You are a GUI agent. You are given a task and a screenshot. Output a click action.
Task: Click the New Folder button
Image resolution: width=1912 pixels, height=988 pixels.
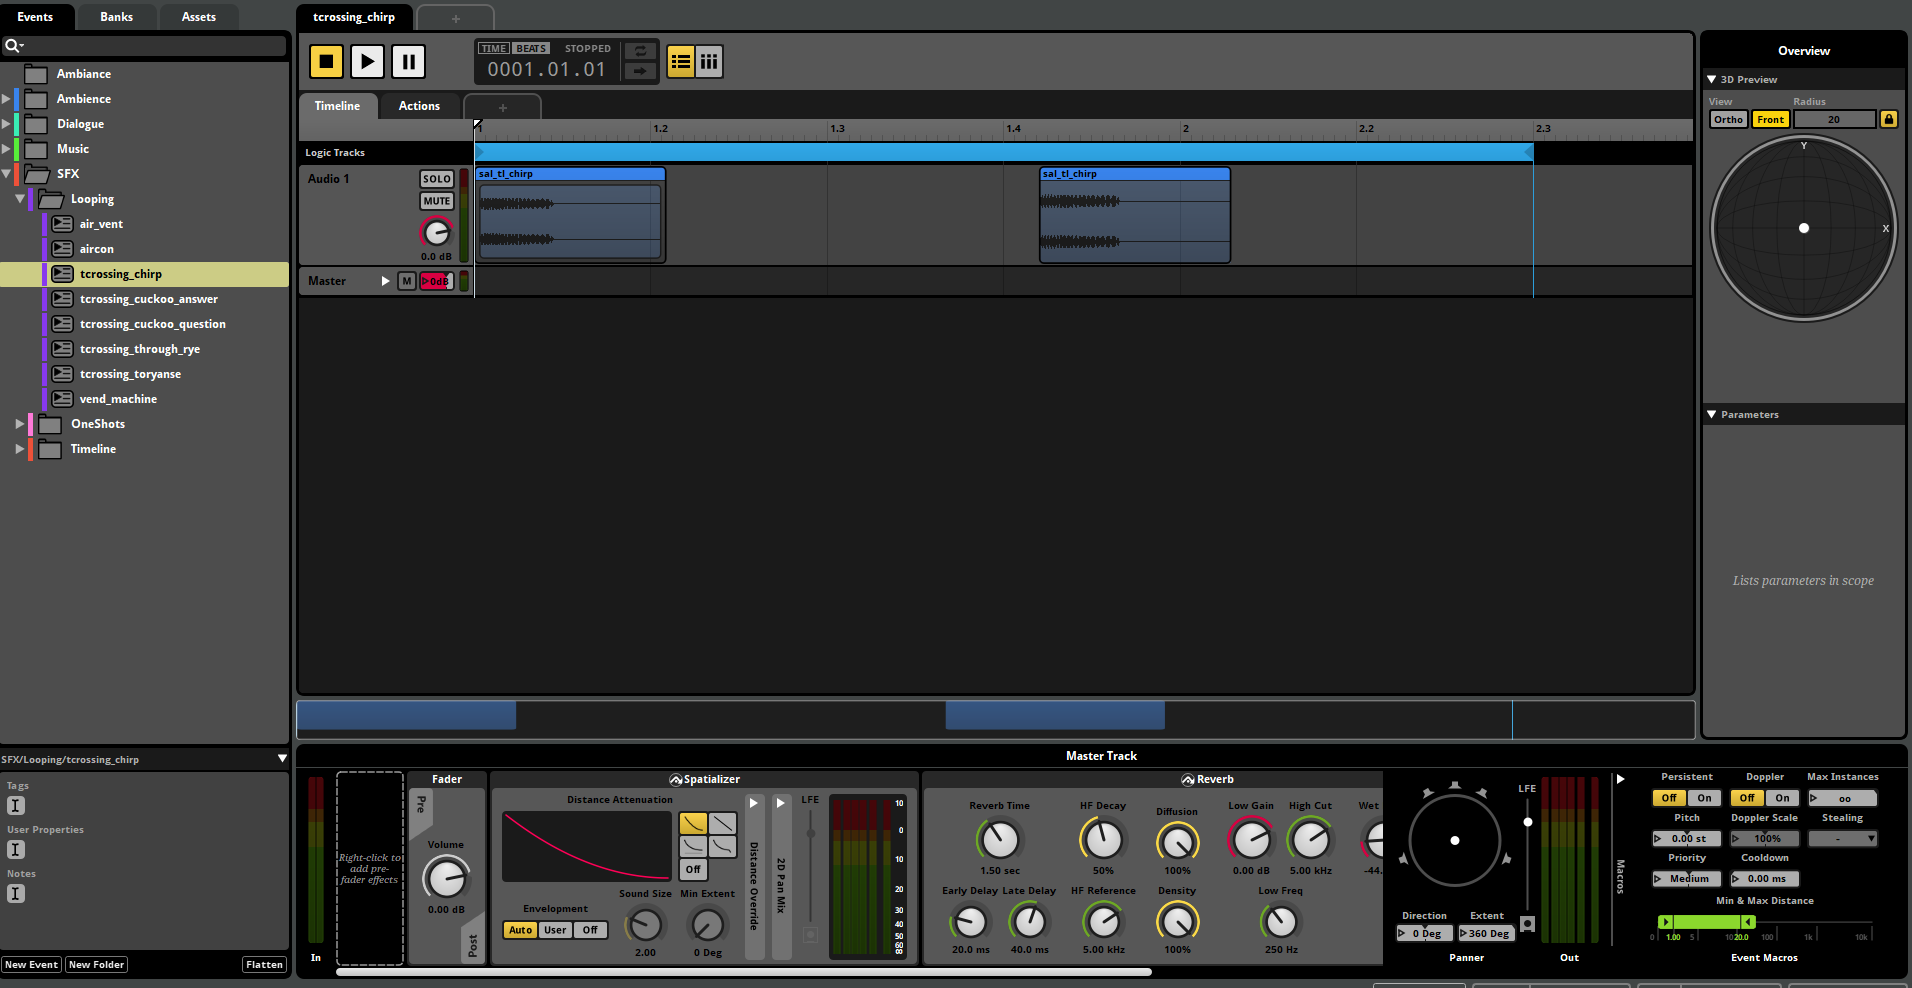tap(97, 965)
